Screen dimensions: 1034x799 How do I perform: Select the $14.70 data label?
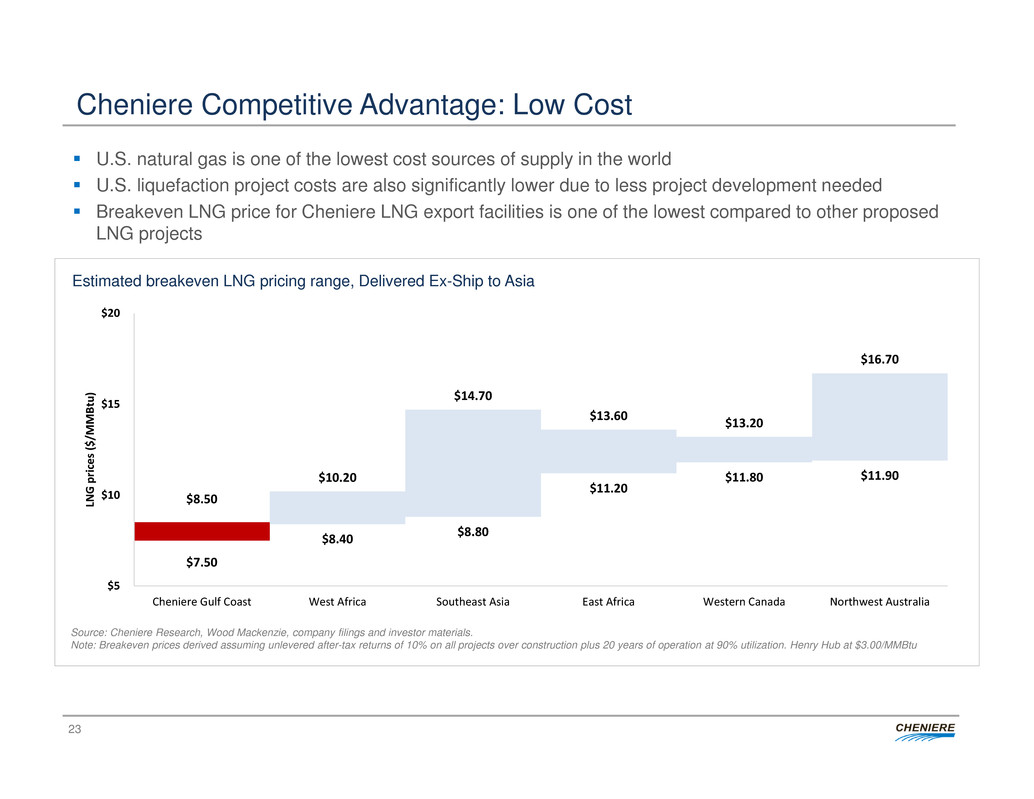coord(473,396)
